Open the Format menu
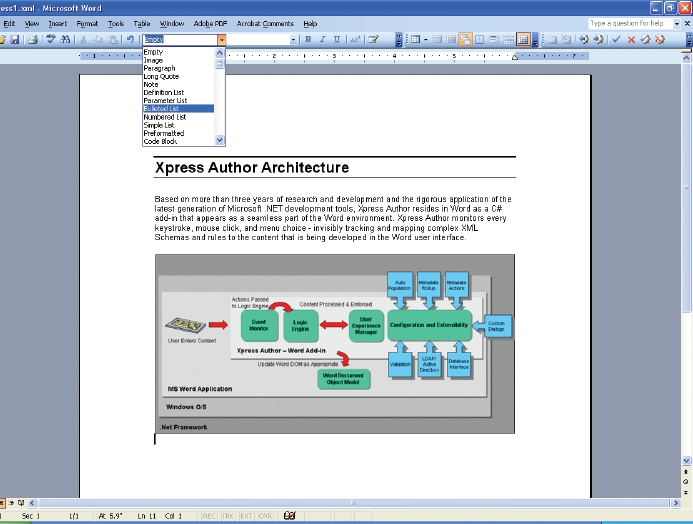693x524 pixels. [88, 24]
